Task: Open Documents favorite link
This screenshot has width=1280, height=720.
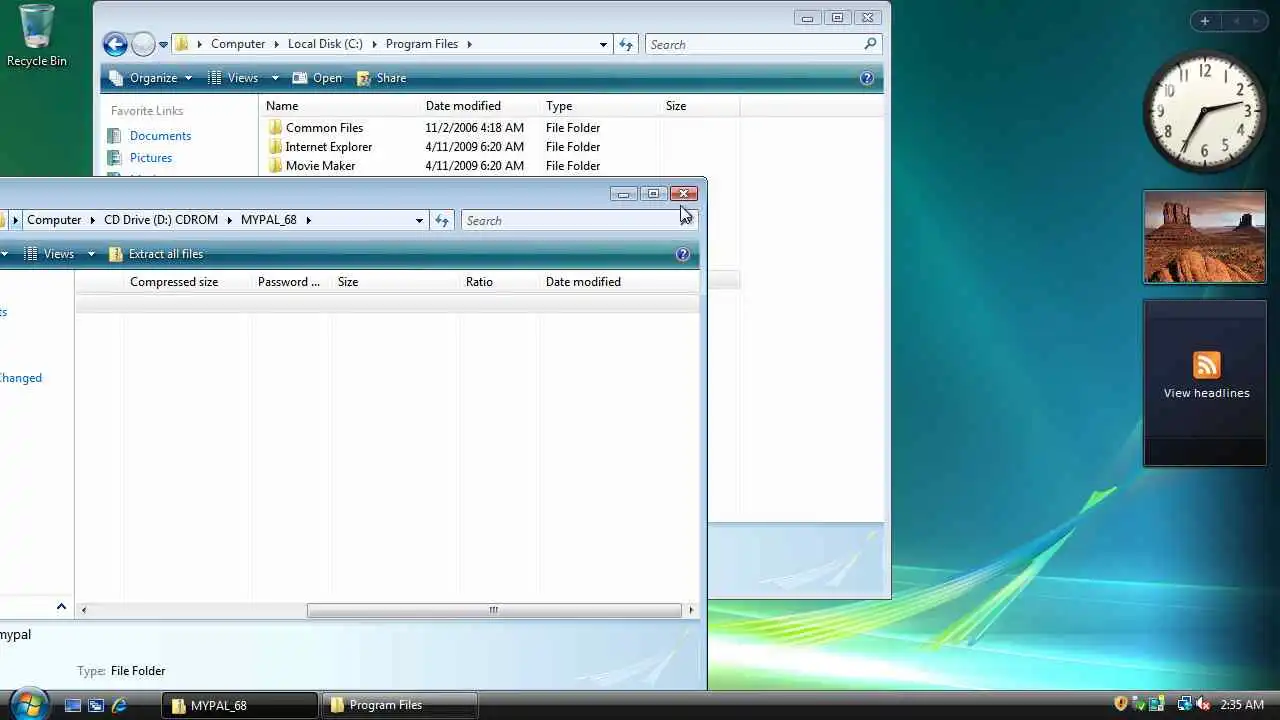Action: tap(160, 136)
